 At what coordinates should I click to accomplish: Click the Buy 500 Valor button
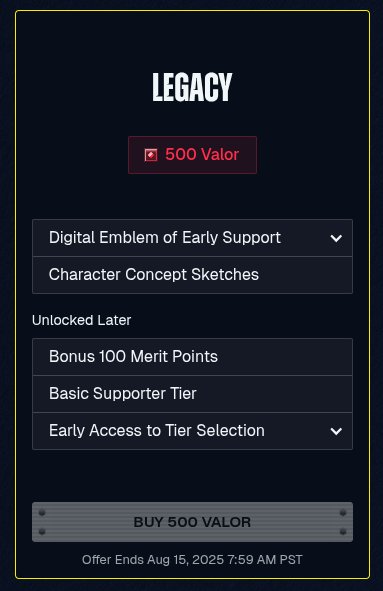[192, 522]
